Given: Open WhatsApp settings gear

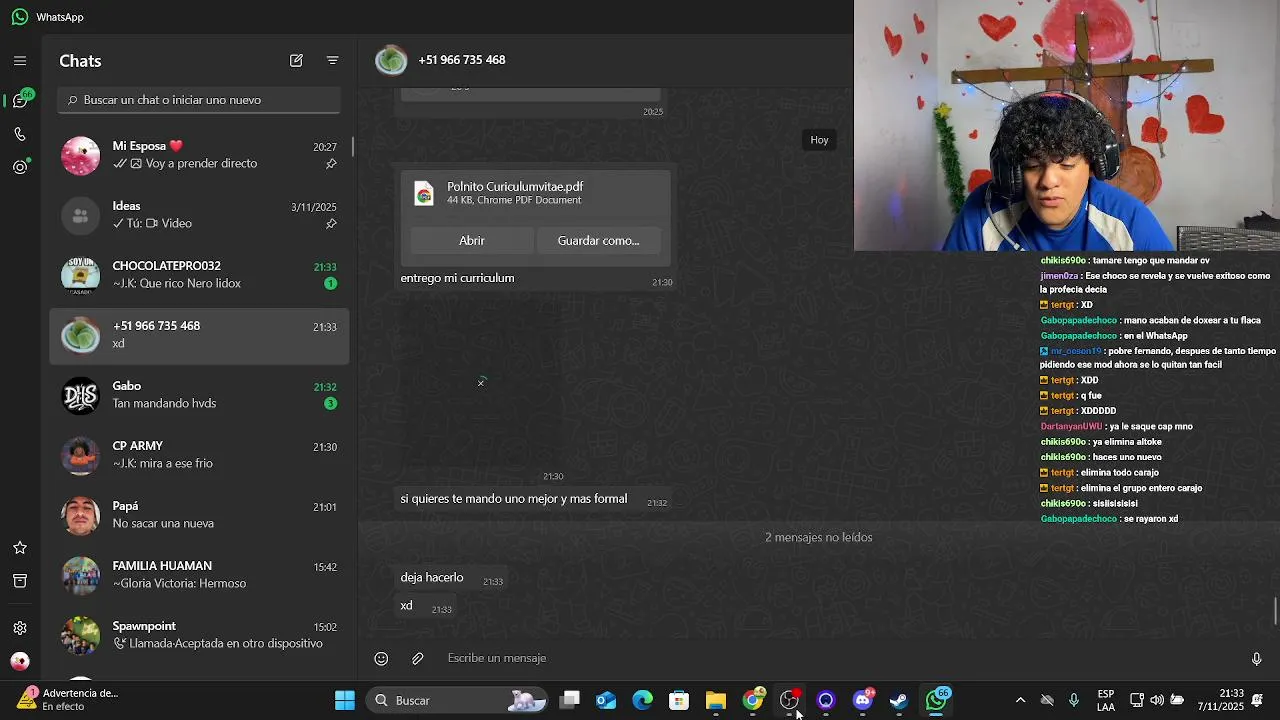Looking at the screenshot, I should (x=20, y=628).
